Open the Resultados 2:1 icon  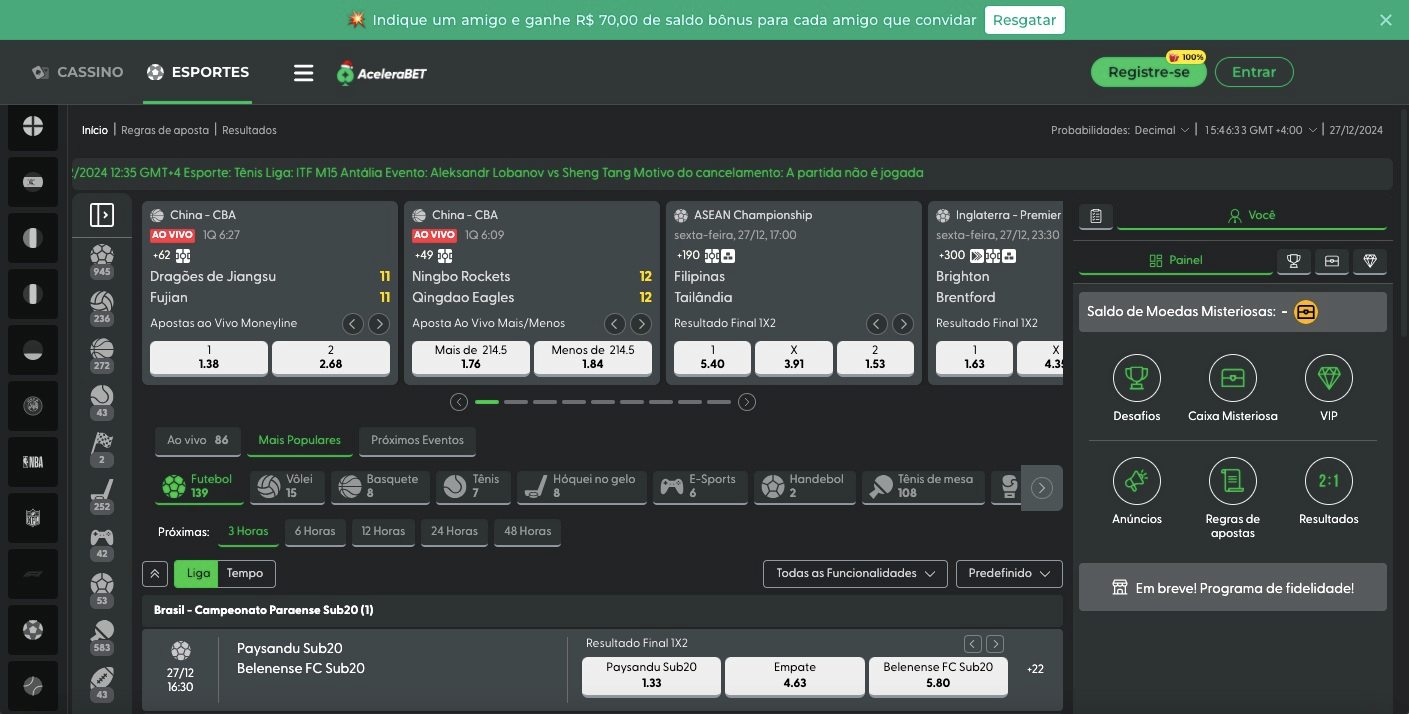[1329, 481]
